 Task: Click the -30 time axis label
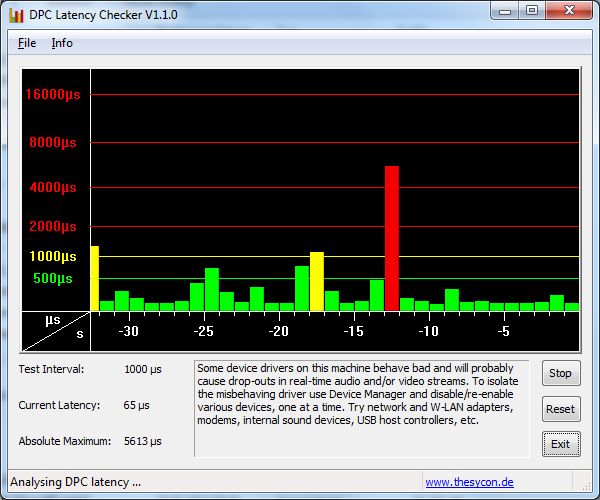click(129, 331)
